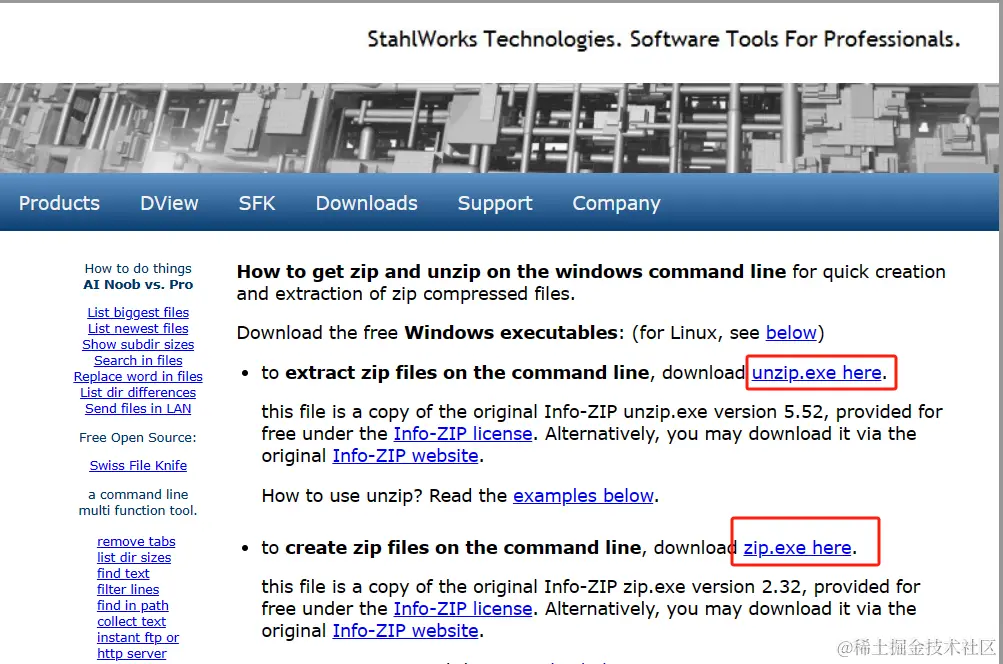Viewport: 1003px width, 664px height.
Task: Open Info-ZIP license link under zip.exe
Action: (462, 608)
